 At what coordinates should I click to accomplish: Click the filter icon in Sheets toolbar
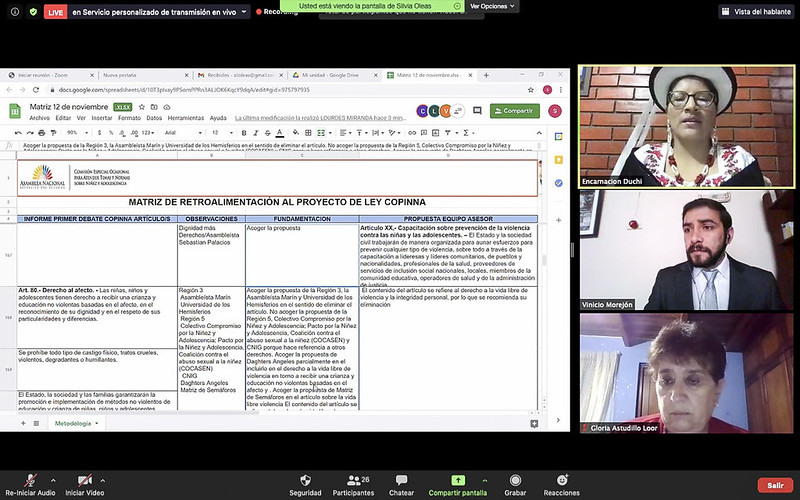(x=447, y=133)
